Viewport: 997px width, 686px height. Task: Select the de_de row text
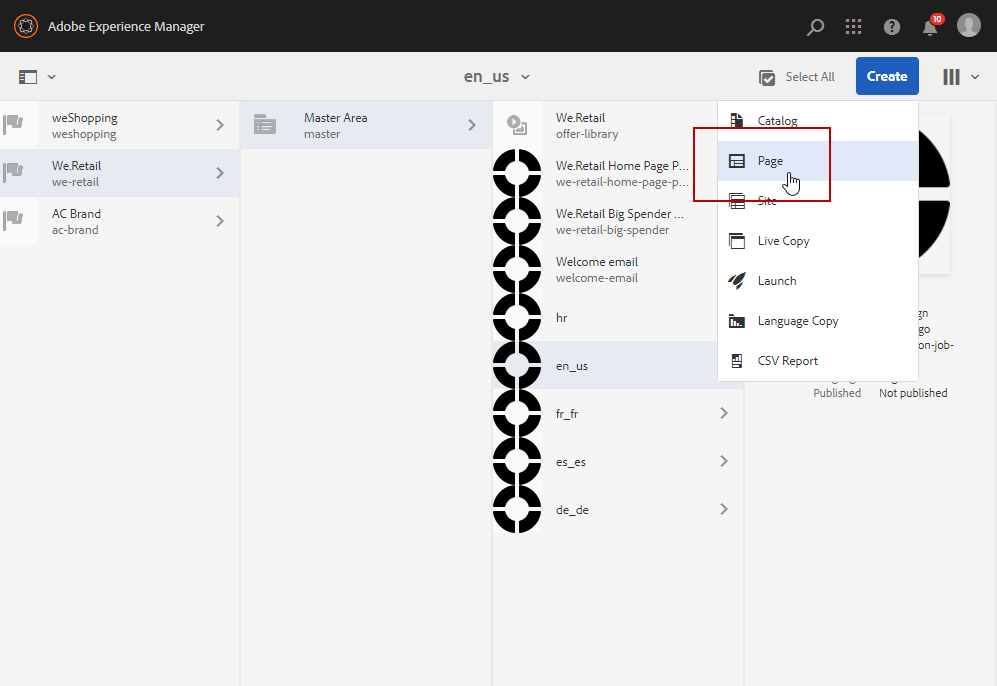coord(572,510)
